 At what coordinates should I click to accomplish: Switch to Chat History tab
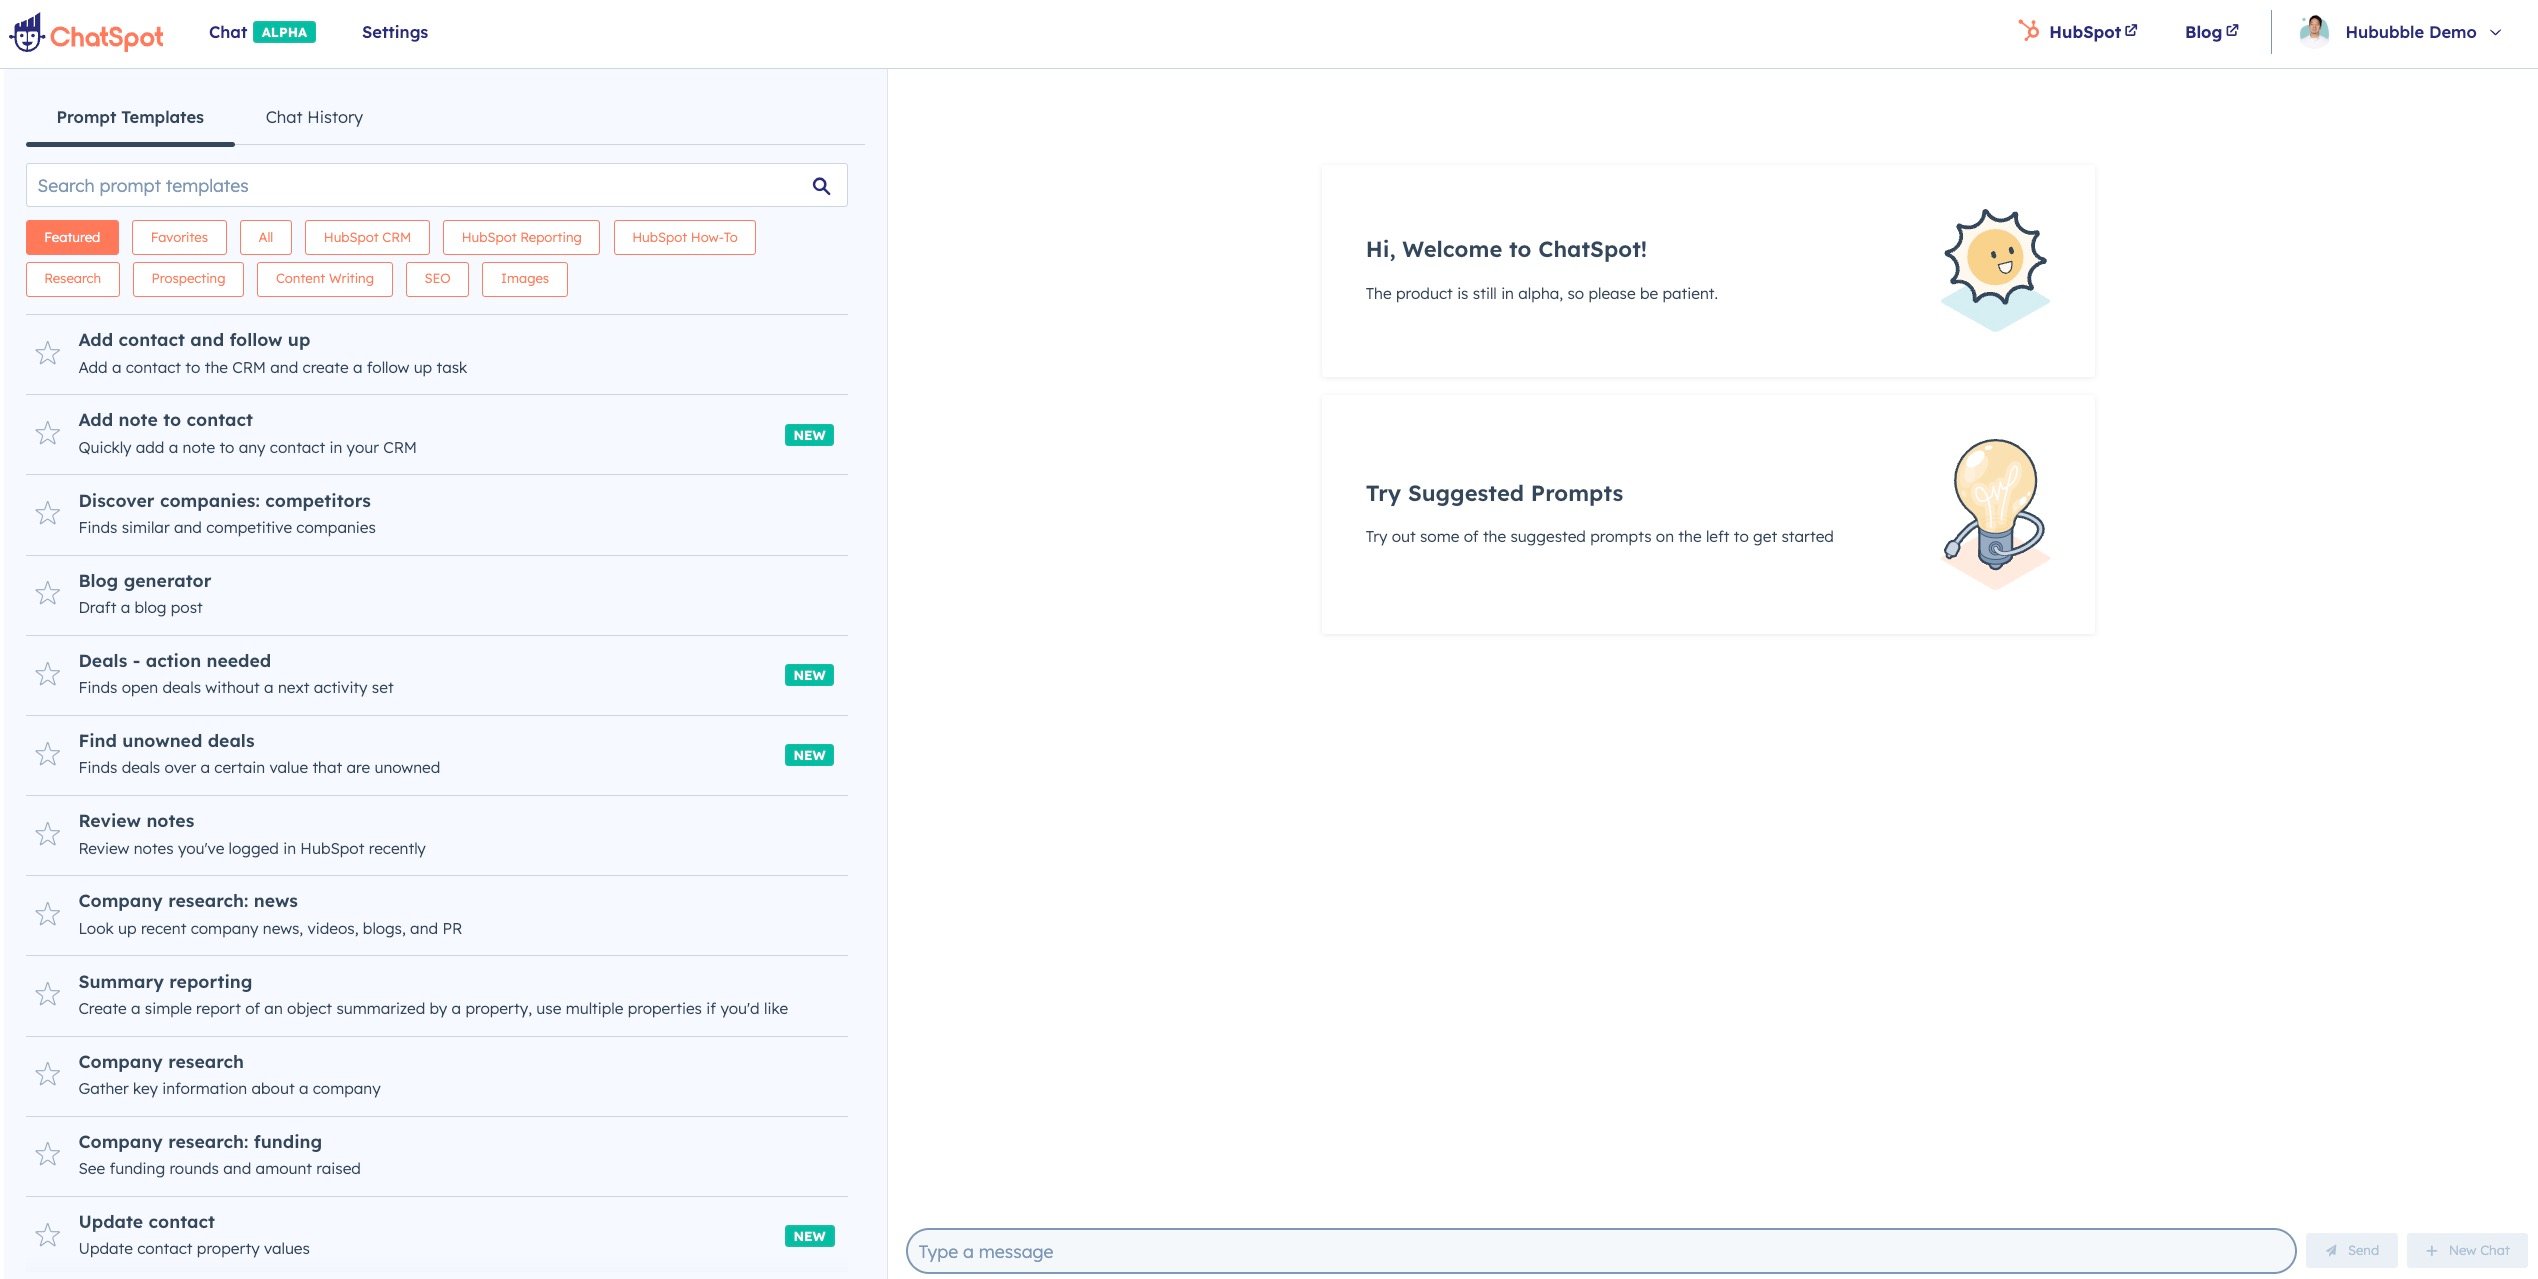(314, 117)
